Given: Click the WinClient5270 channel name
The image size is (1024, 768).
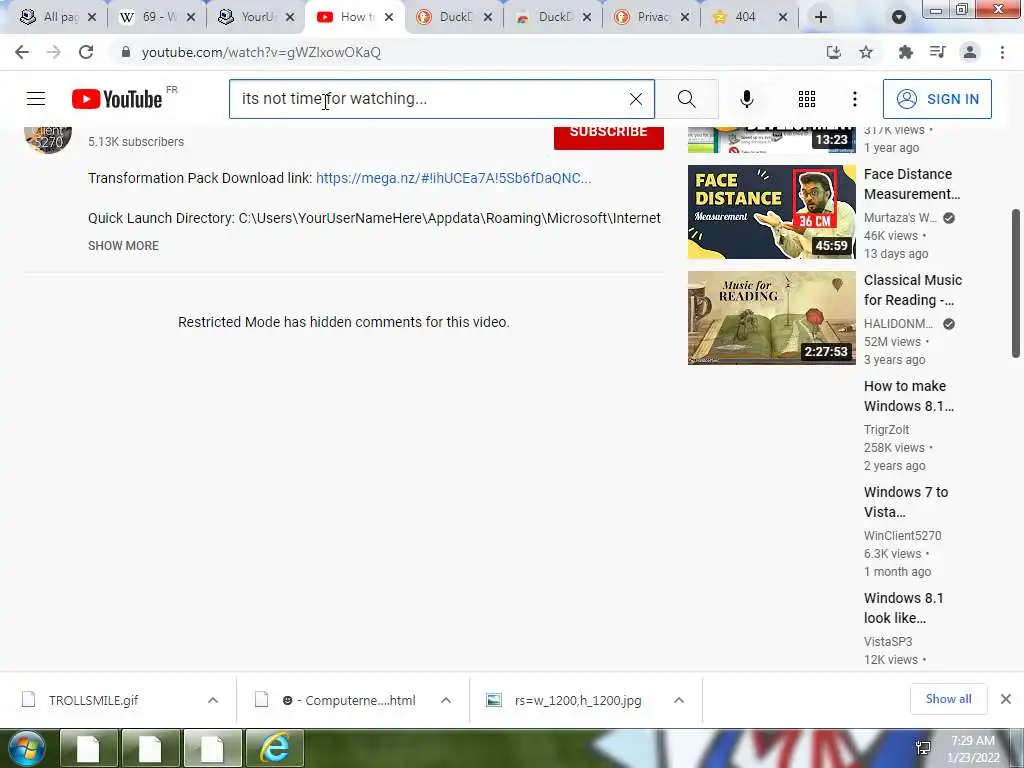Looking at the screenshot, I should click(x=903, y=536).
